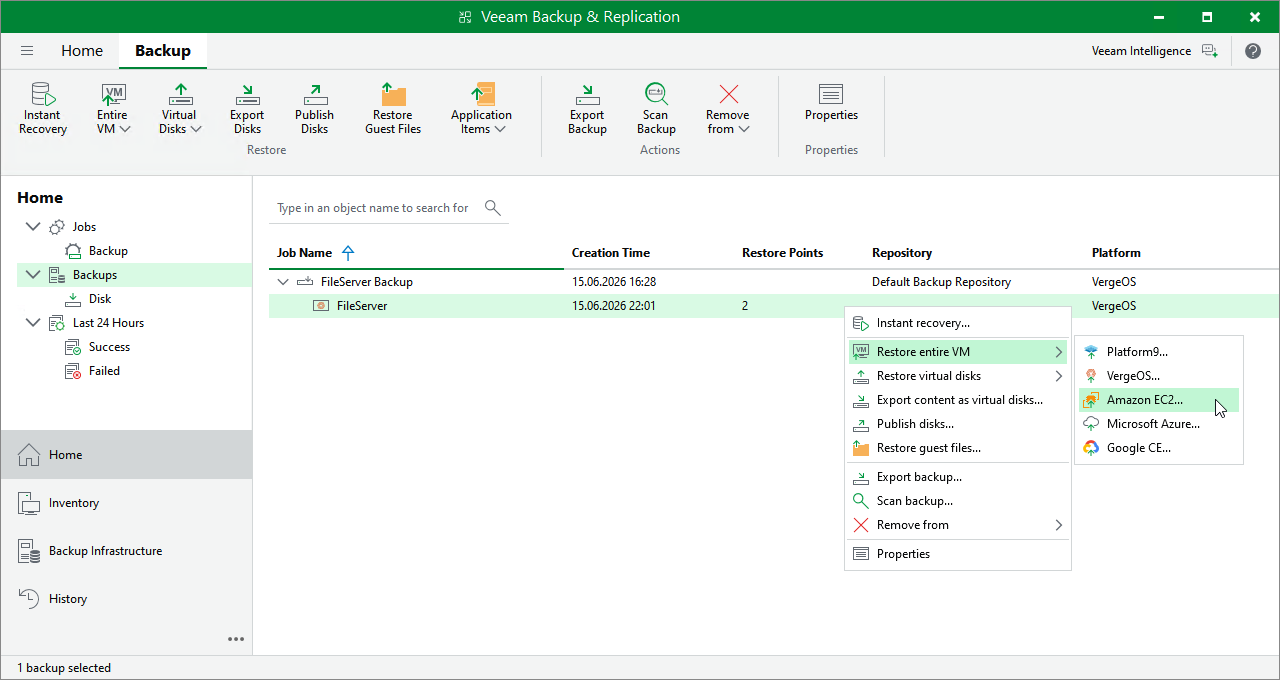Click the Backup Infrastructure navigation icon
This screenshot has width=1280, height=680.
pos(29,551)
